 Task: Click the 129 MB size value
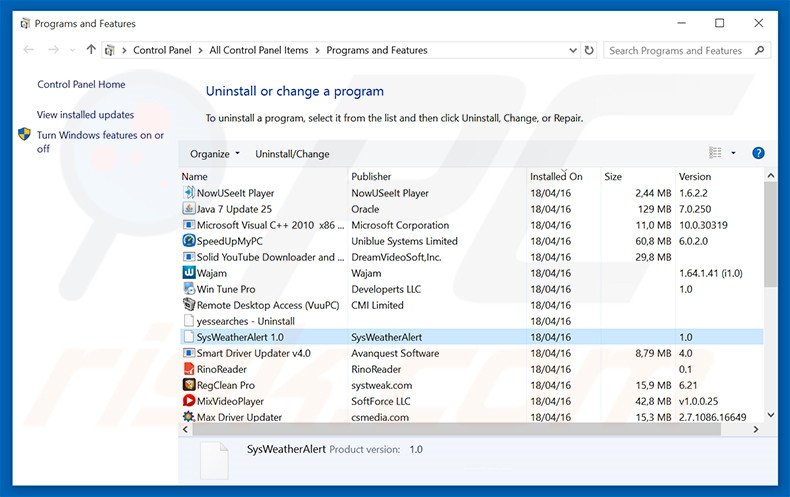[654, 209]
